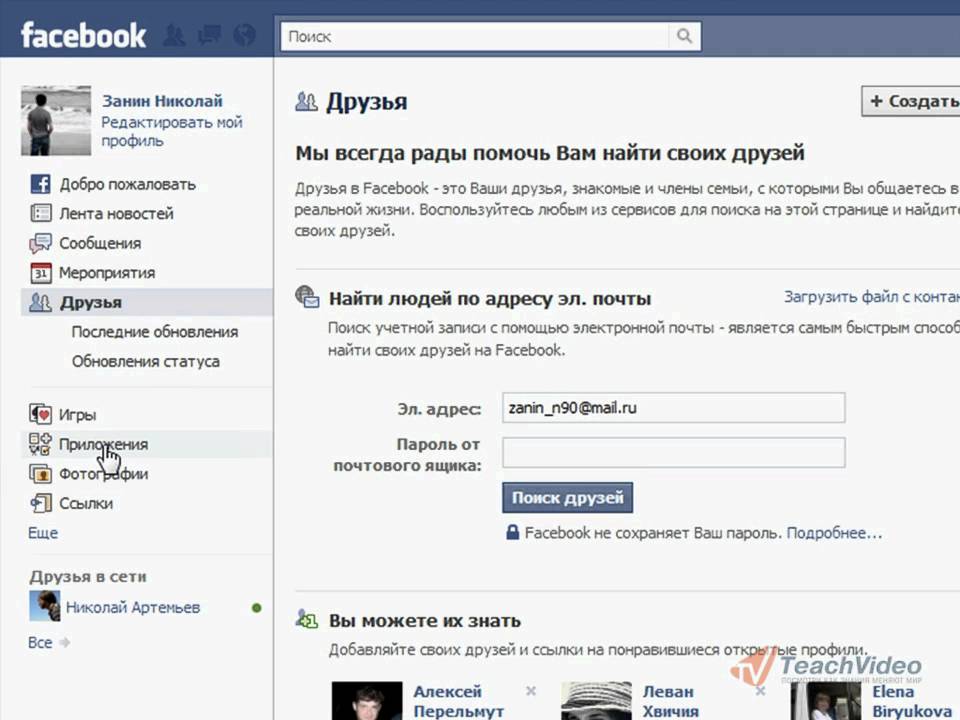Open Добро пожаловать menu item
Image resolution: width=960 pixels, height=720 pixels.
[127, 184]
